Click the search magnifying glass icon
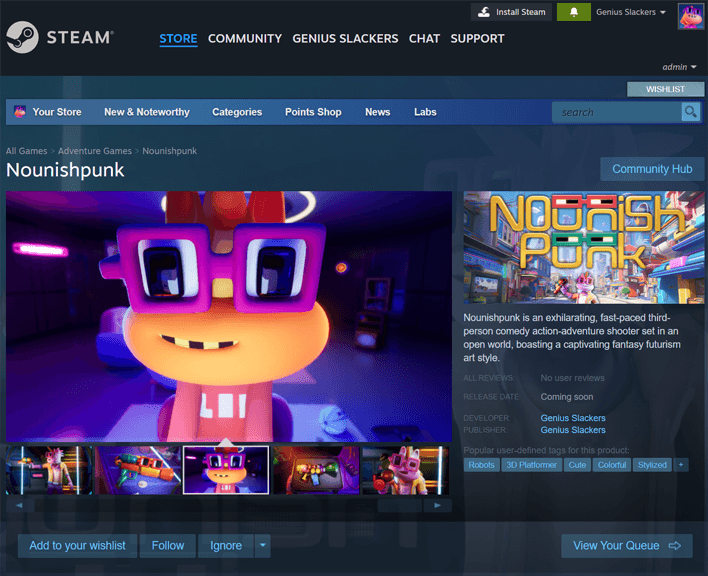 tap(690, 112)
